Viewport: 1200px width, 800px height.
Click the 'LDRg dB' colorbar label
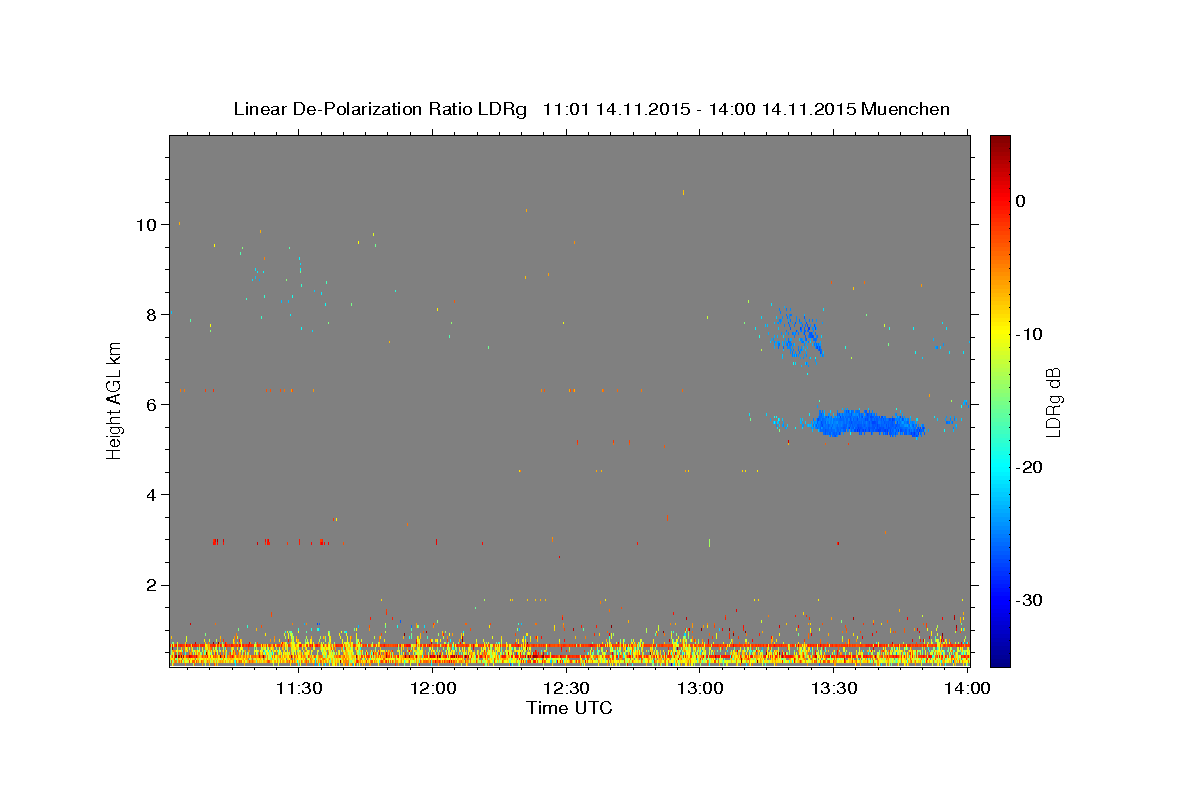1052,402
